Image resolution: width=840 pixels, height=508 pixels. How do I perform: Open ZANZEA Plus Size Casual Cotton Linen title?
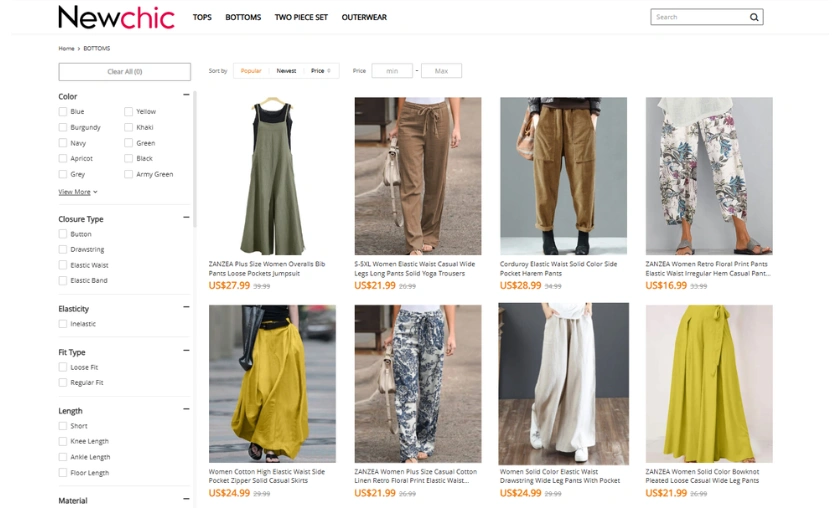coord(415,476)
